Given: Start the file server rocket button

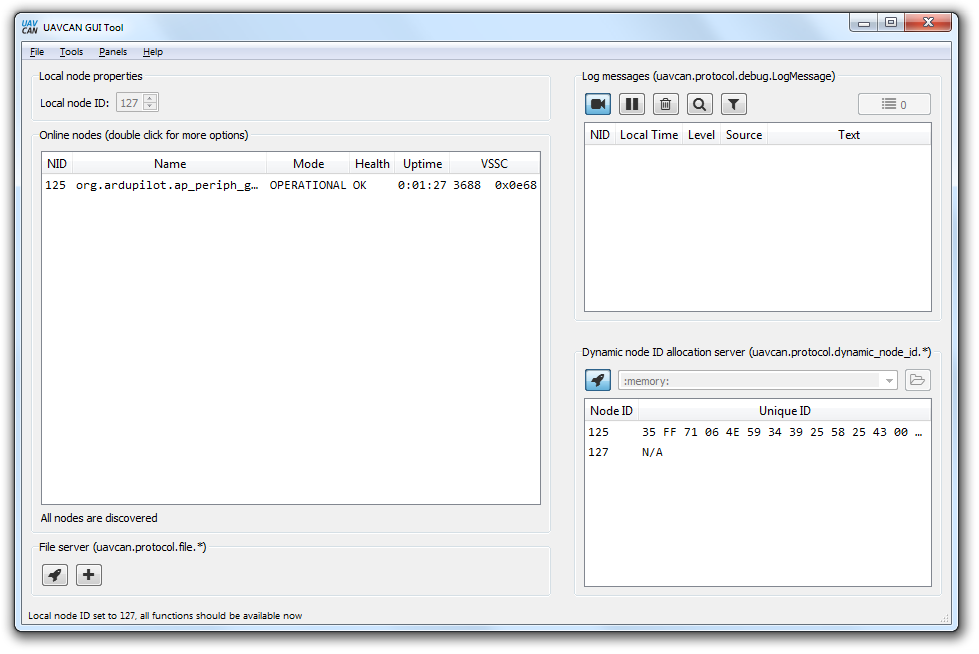Looking at the screenshot, I should pyautogui.click(x=55, y=575).
